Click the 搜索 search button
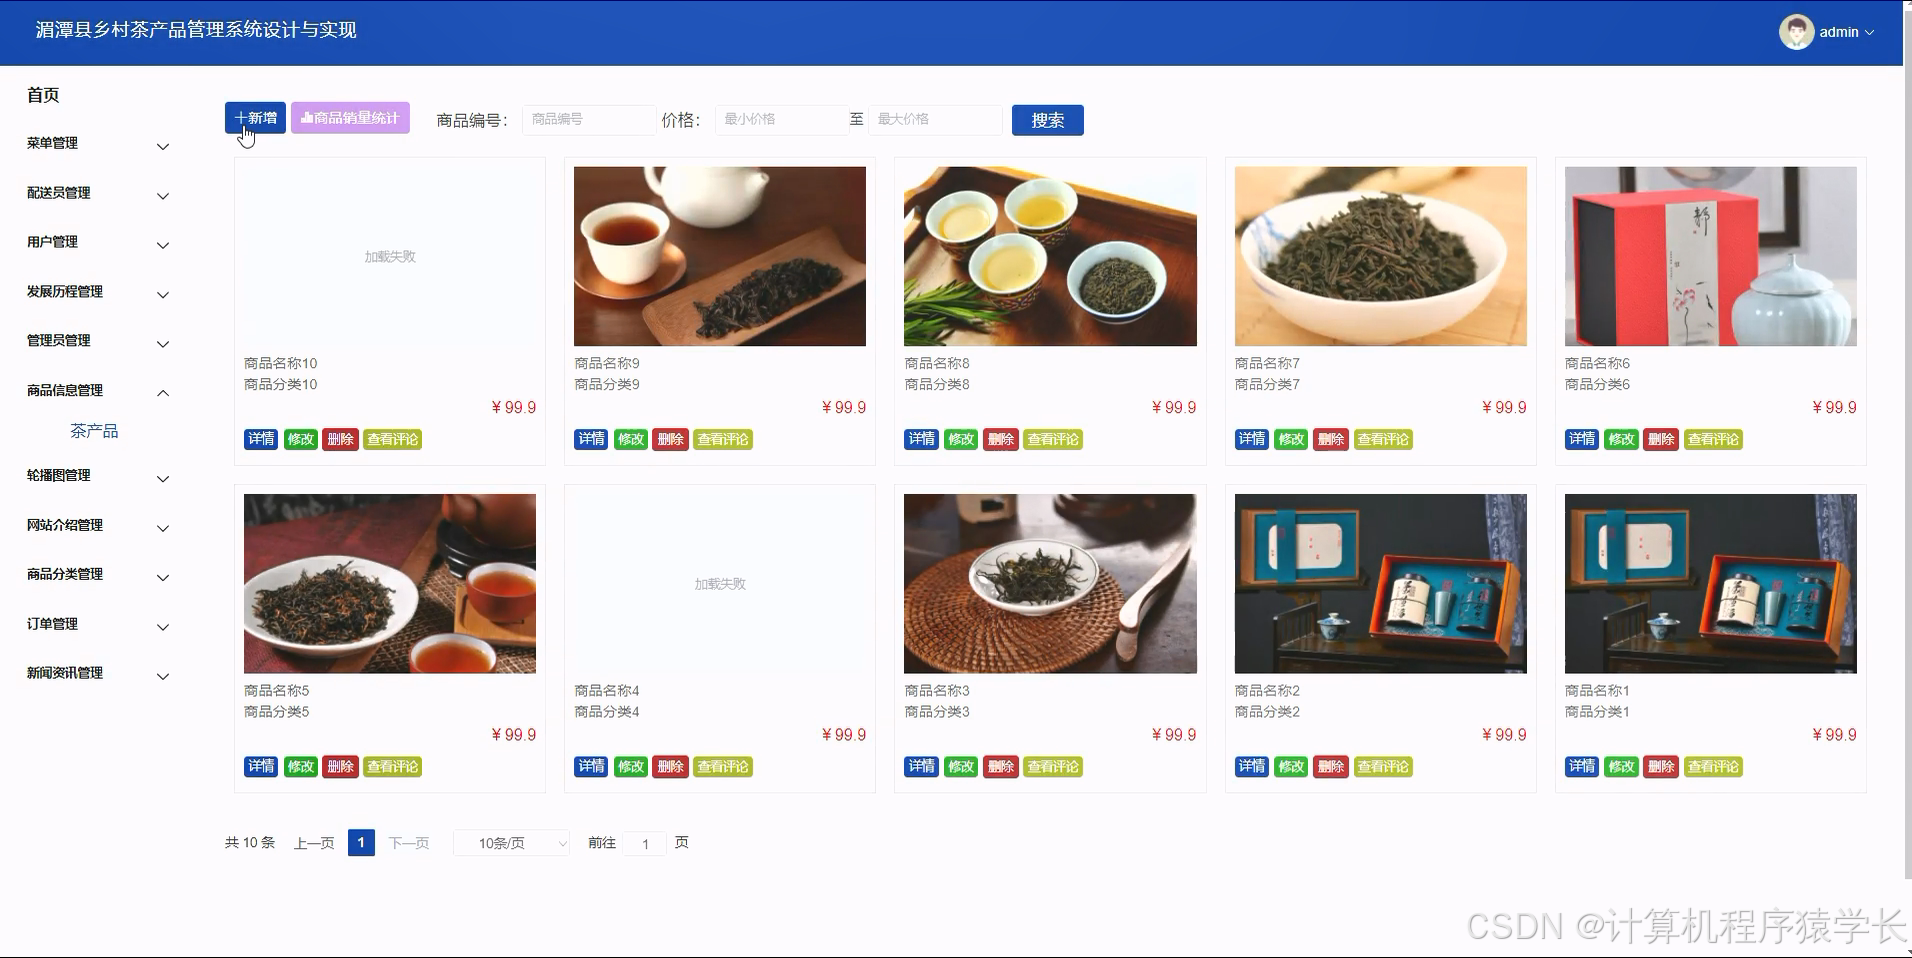Screen dimensions: 1912x958 pos(1047,119)
